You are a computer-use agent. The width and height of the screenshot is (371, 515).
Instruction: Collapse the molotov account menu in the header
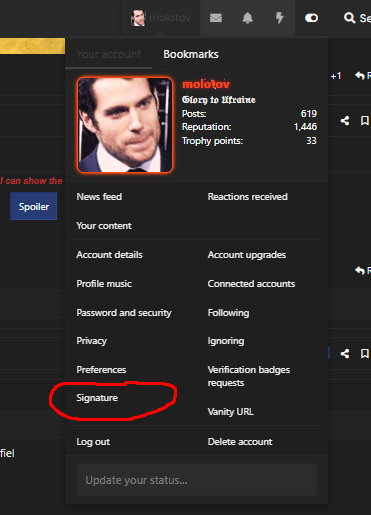[x=161, y=17]
